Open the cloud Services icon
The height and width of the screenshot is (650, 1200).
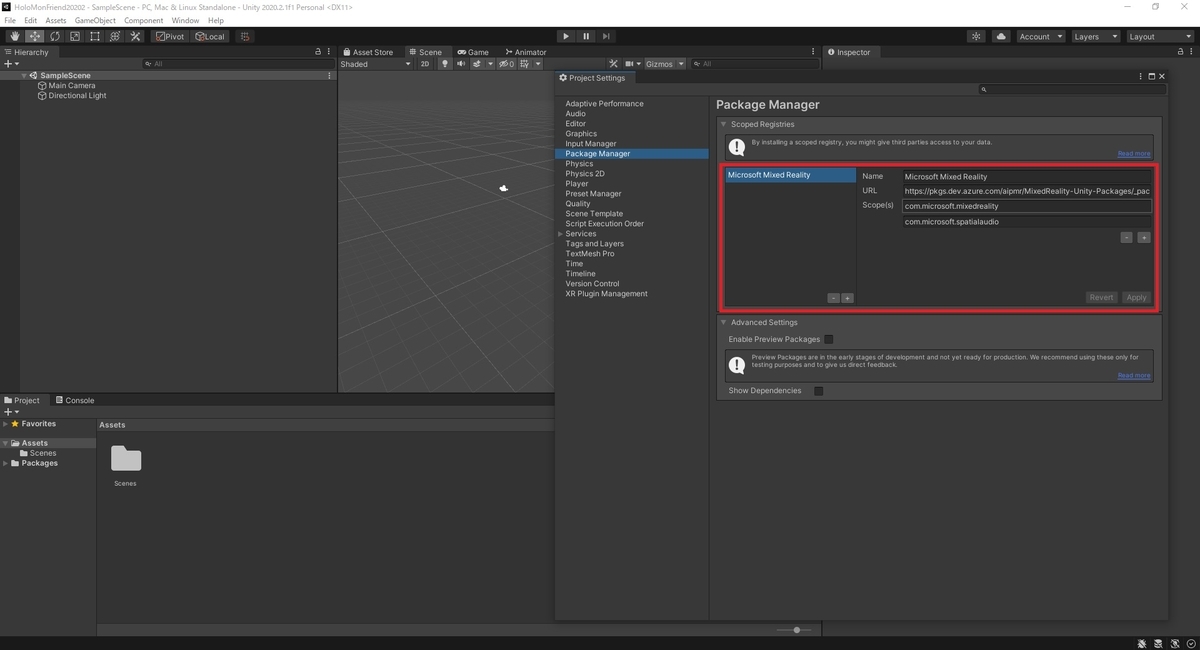coord(1001,36)
